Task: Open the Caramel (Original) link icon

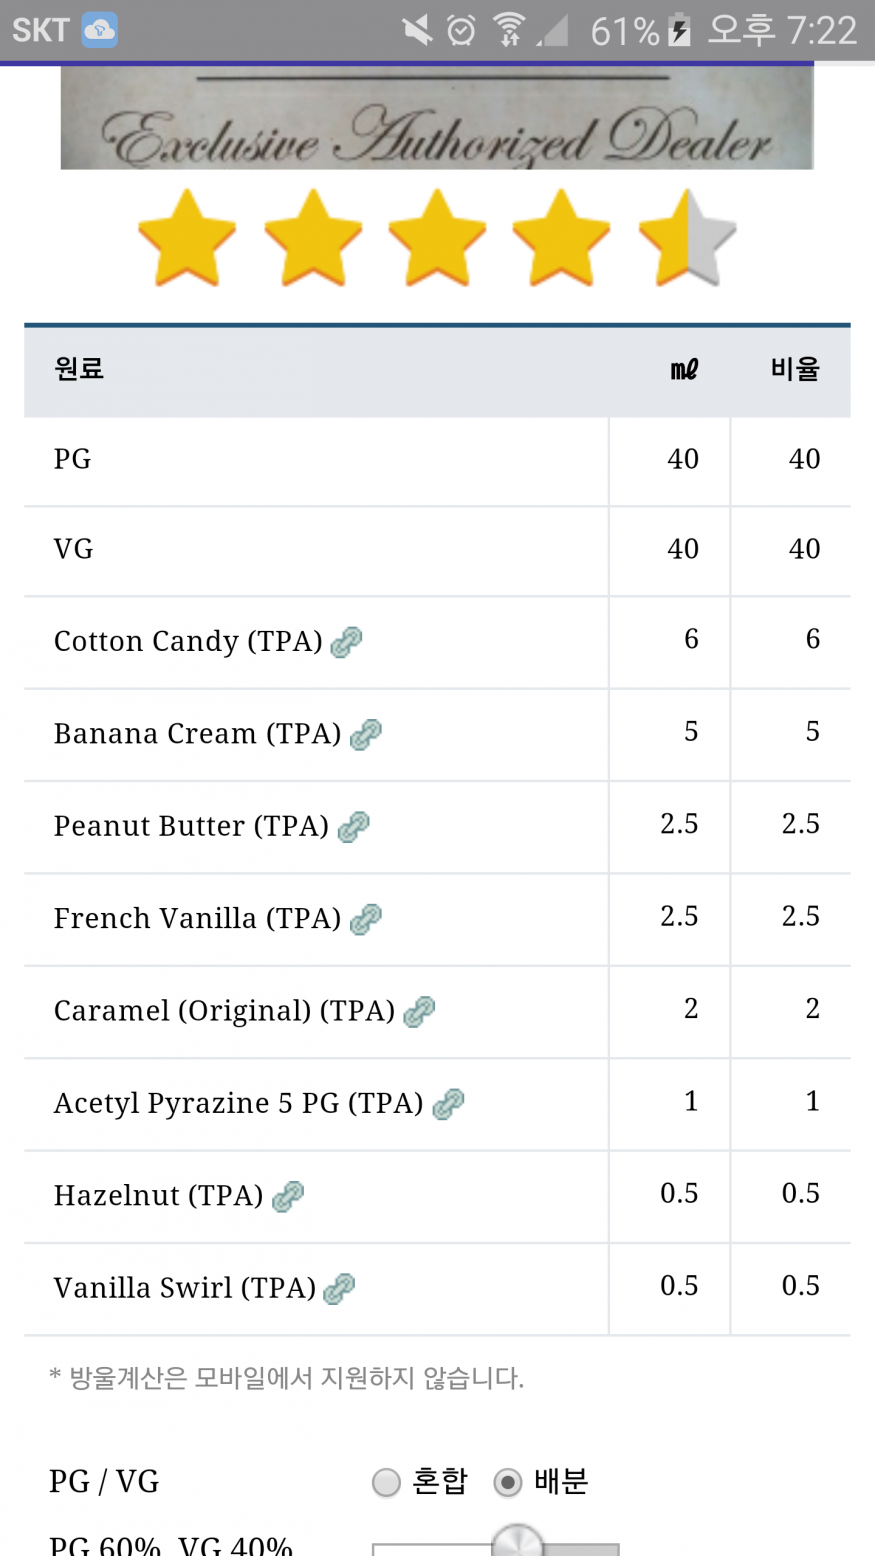Action: (418, 1011)
